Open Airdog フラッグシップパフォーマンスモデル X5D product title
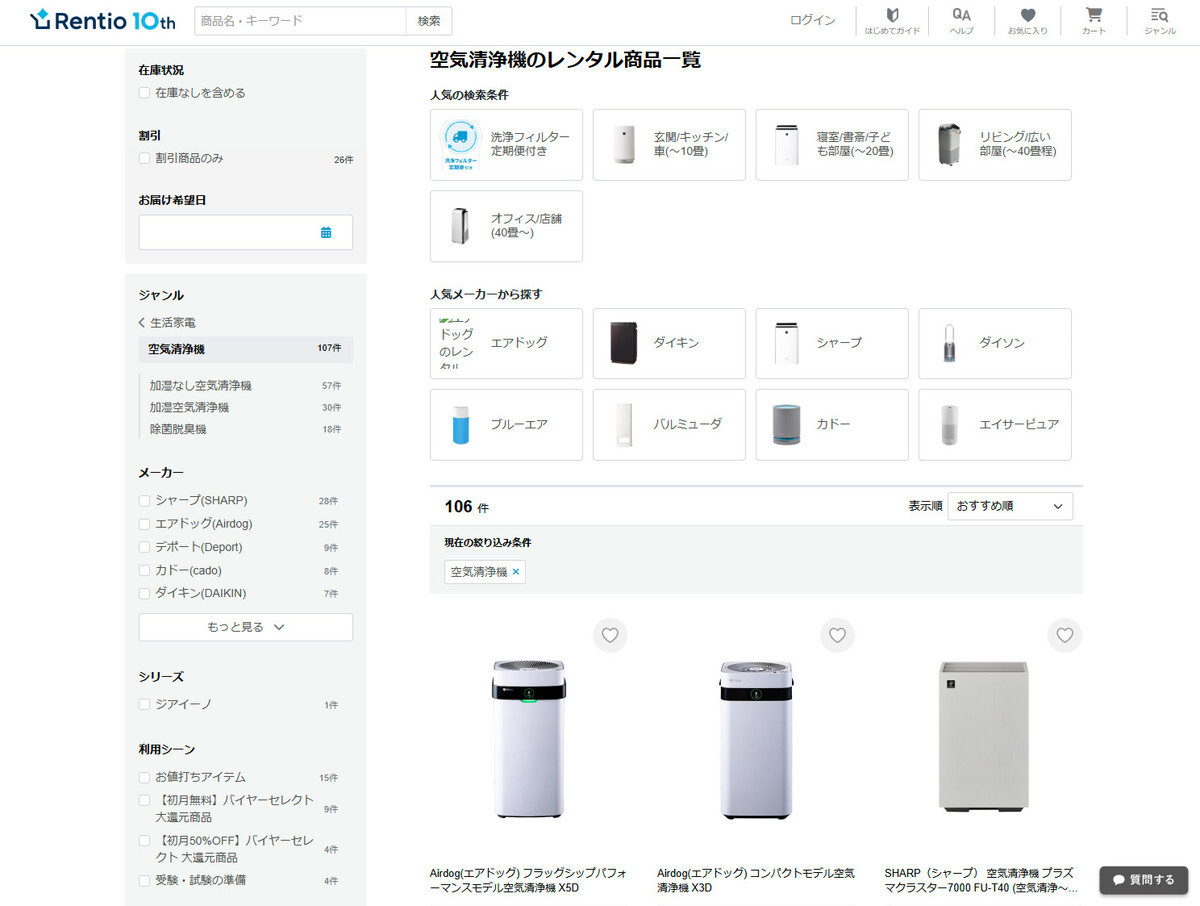This screenshot has height=906, width=1200. (x=529, y=880)
